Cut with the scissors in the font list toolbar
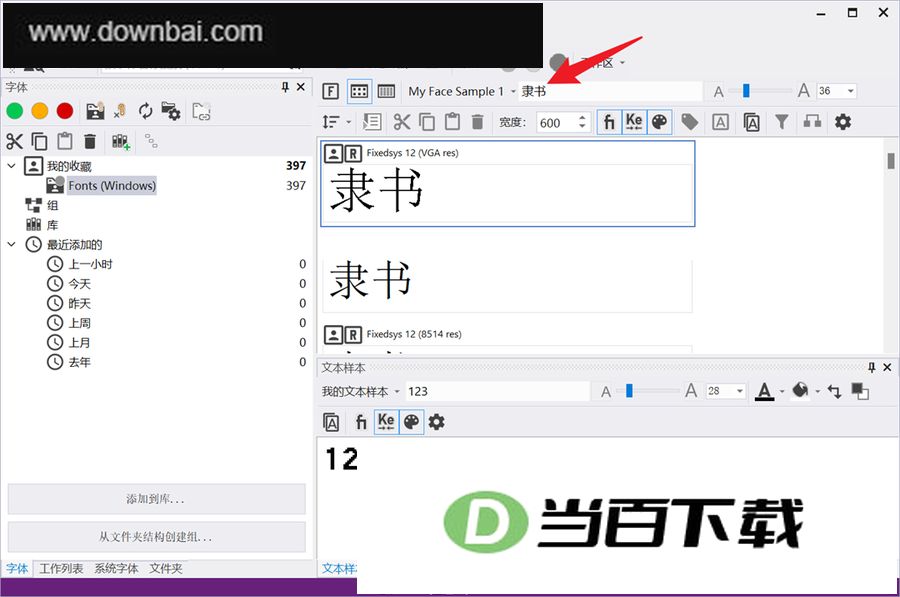This screenshot has height=597, width=900. pos(402,122)
